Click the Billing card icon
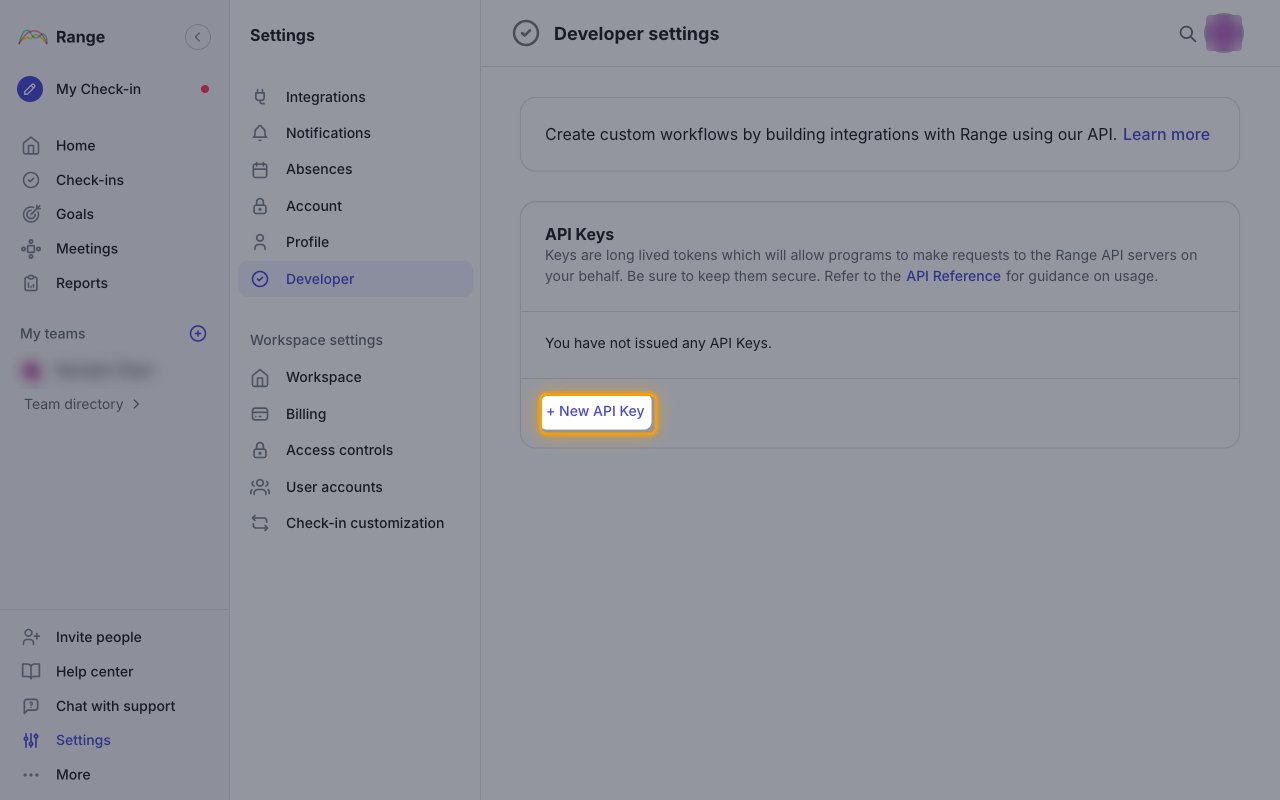 (260, 414)
